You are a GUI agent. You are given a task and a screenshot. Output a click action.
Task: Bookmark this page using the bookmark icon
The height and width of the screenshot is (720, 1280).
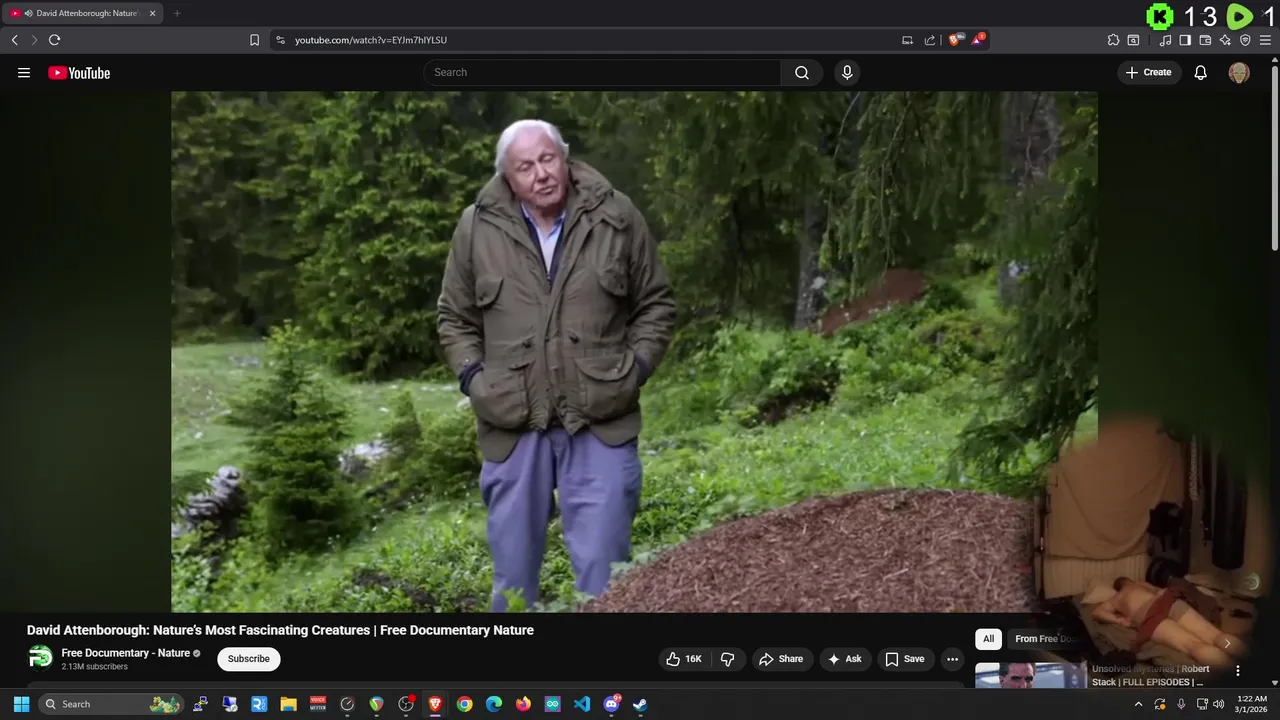click(x=254, y=40)
